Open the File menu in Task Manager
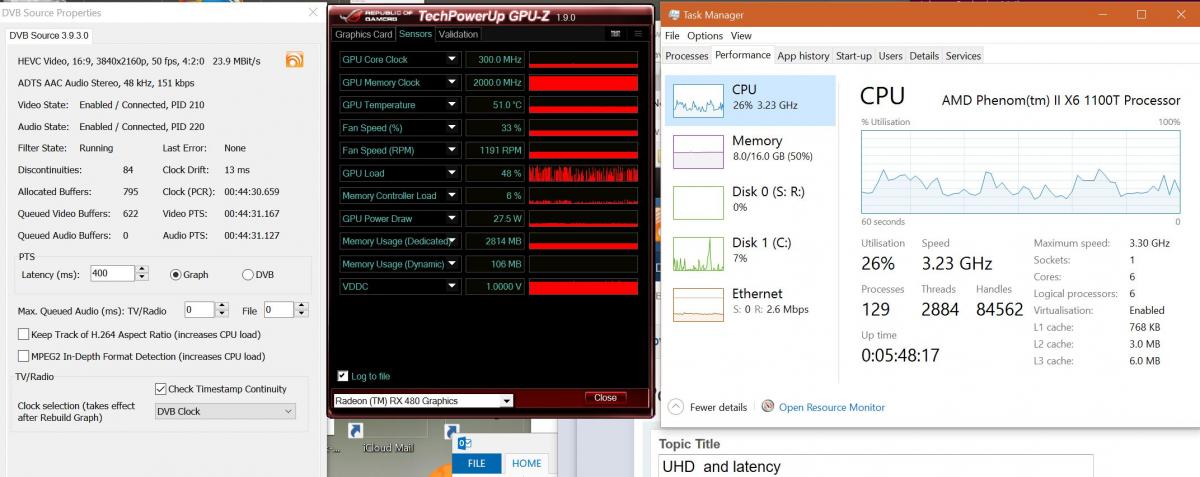 point(672,36)
